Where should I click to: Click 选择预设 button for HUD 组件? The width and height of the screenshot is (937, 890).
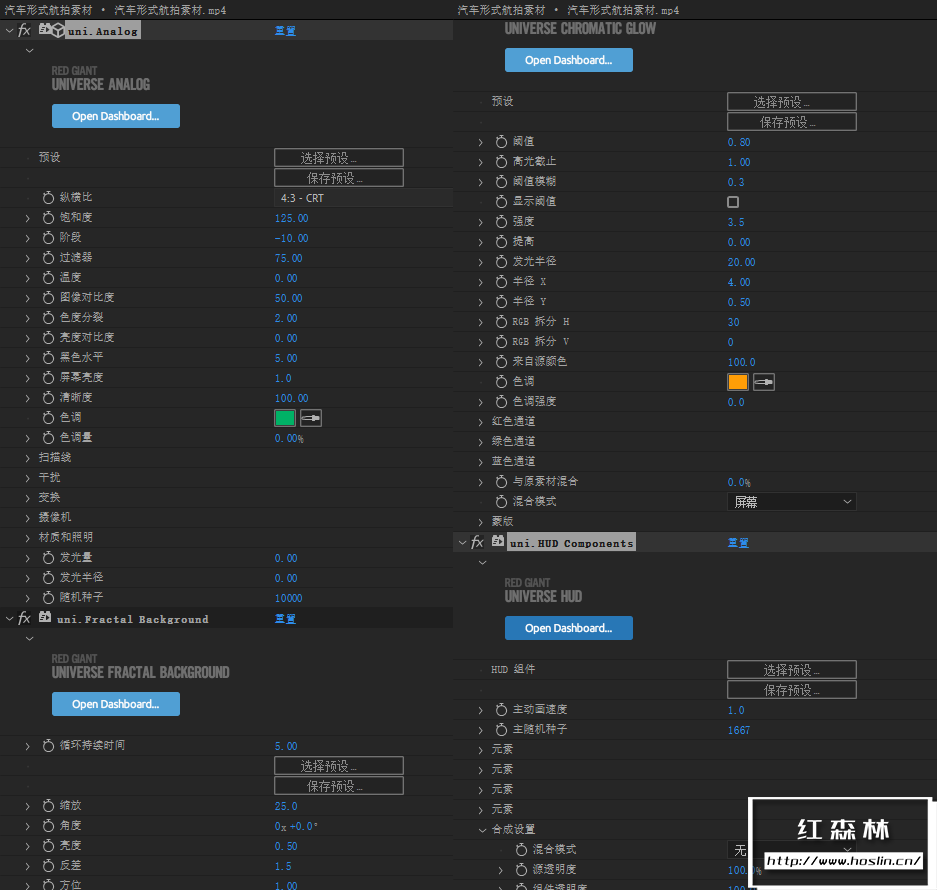[x=792, y=669]
